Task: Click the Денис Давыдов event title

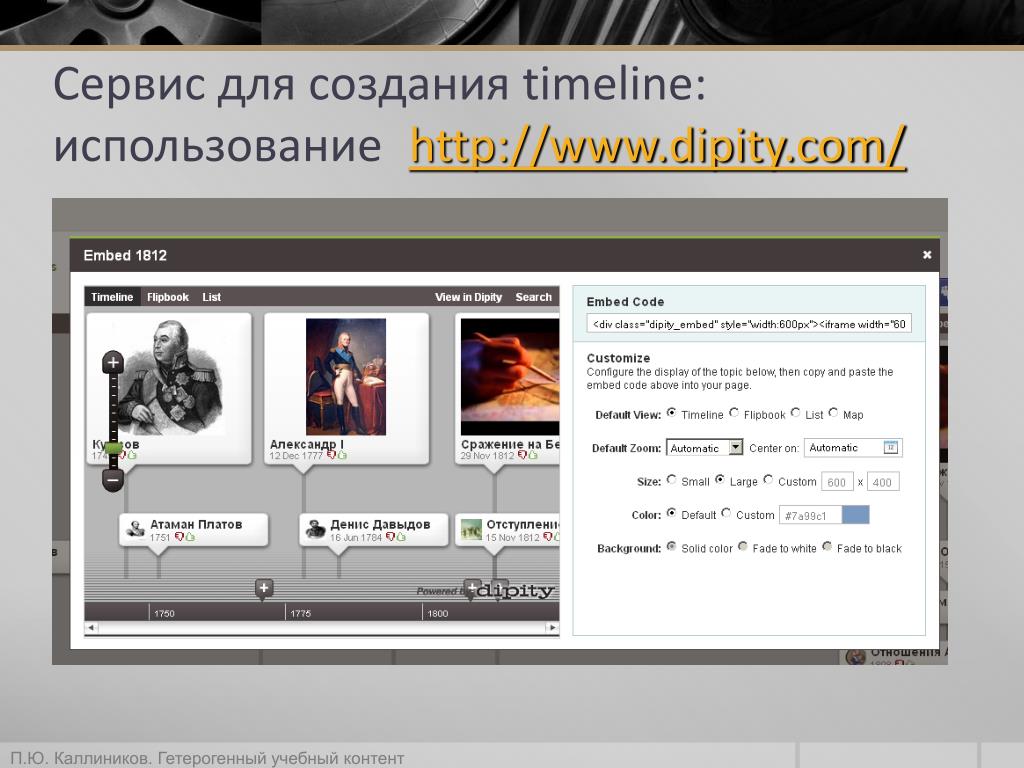Action: click(380, 524)
